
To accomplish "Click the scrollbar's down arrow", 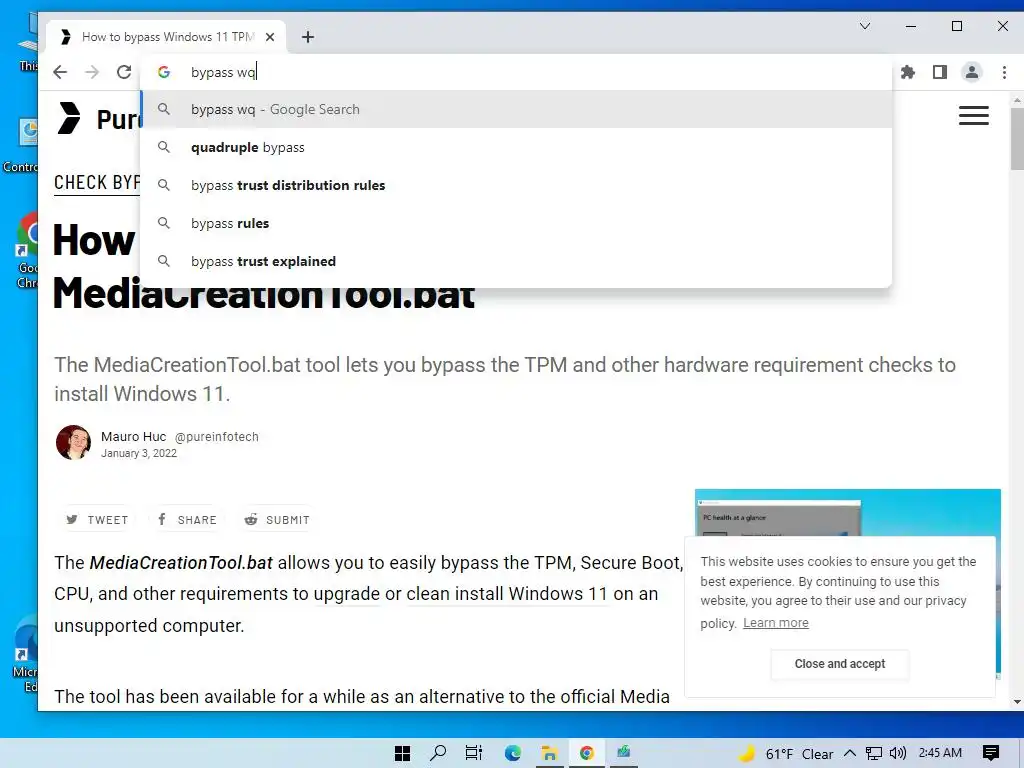I will coord(1017,702).
